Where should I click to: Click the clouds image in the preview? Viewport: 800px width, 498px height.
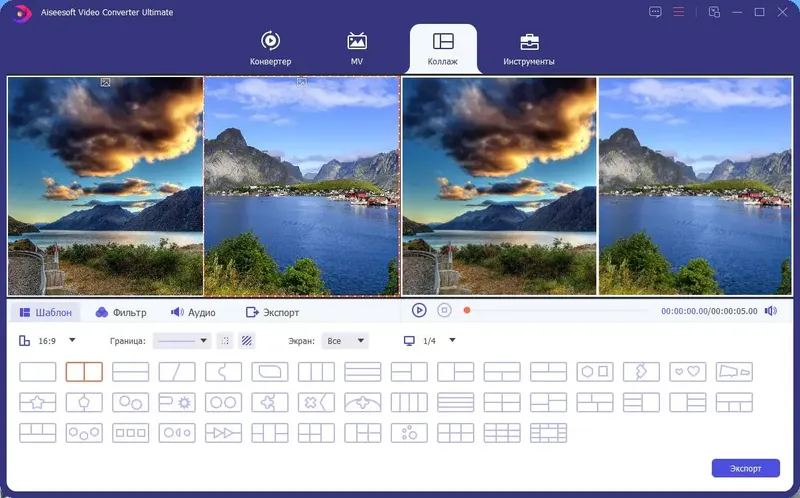coord(499,186)
